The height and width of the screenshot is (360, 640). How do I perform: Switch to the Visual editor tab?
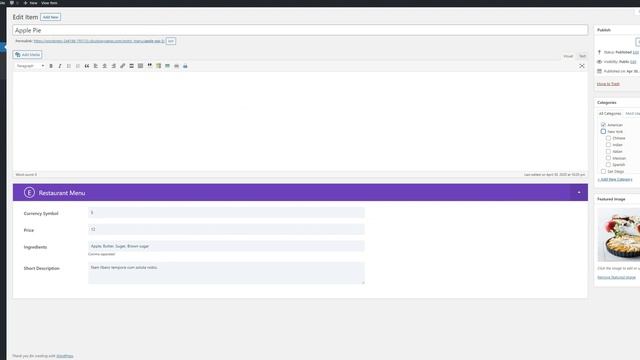point(568,56)
